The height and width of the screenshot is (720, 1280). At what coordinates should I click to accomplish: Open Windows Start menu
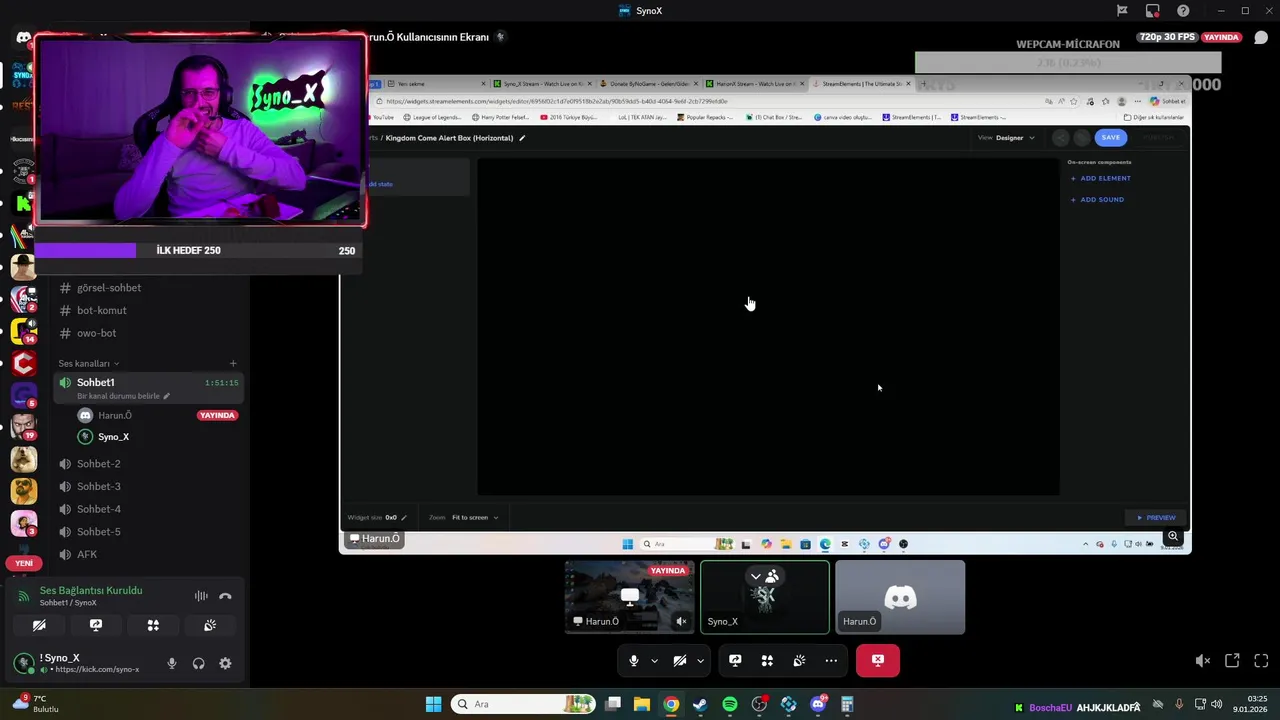433,704
